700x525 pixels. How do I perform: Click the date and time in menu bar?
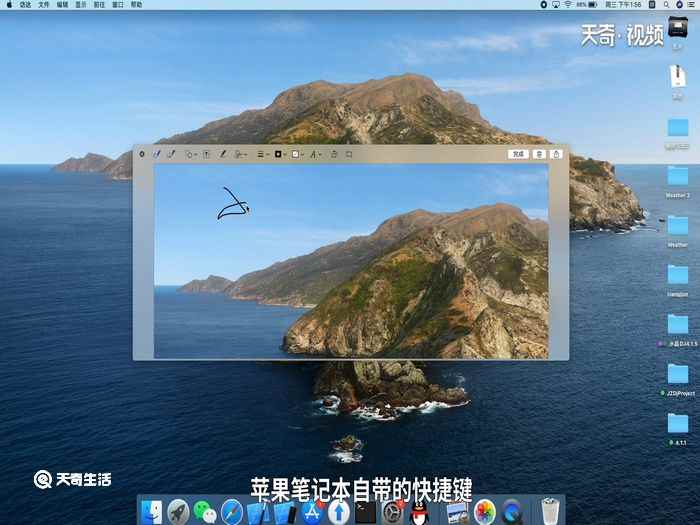623,4
